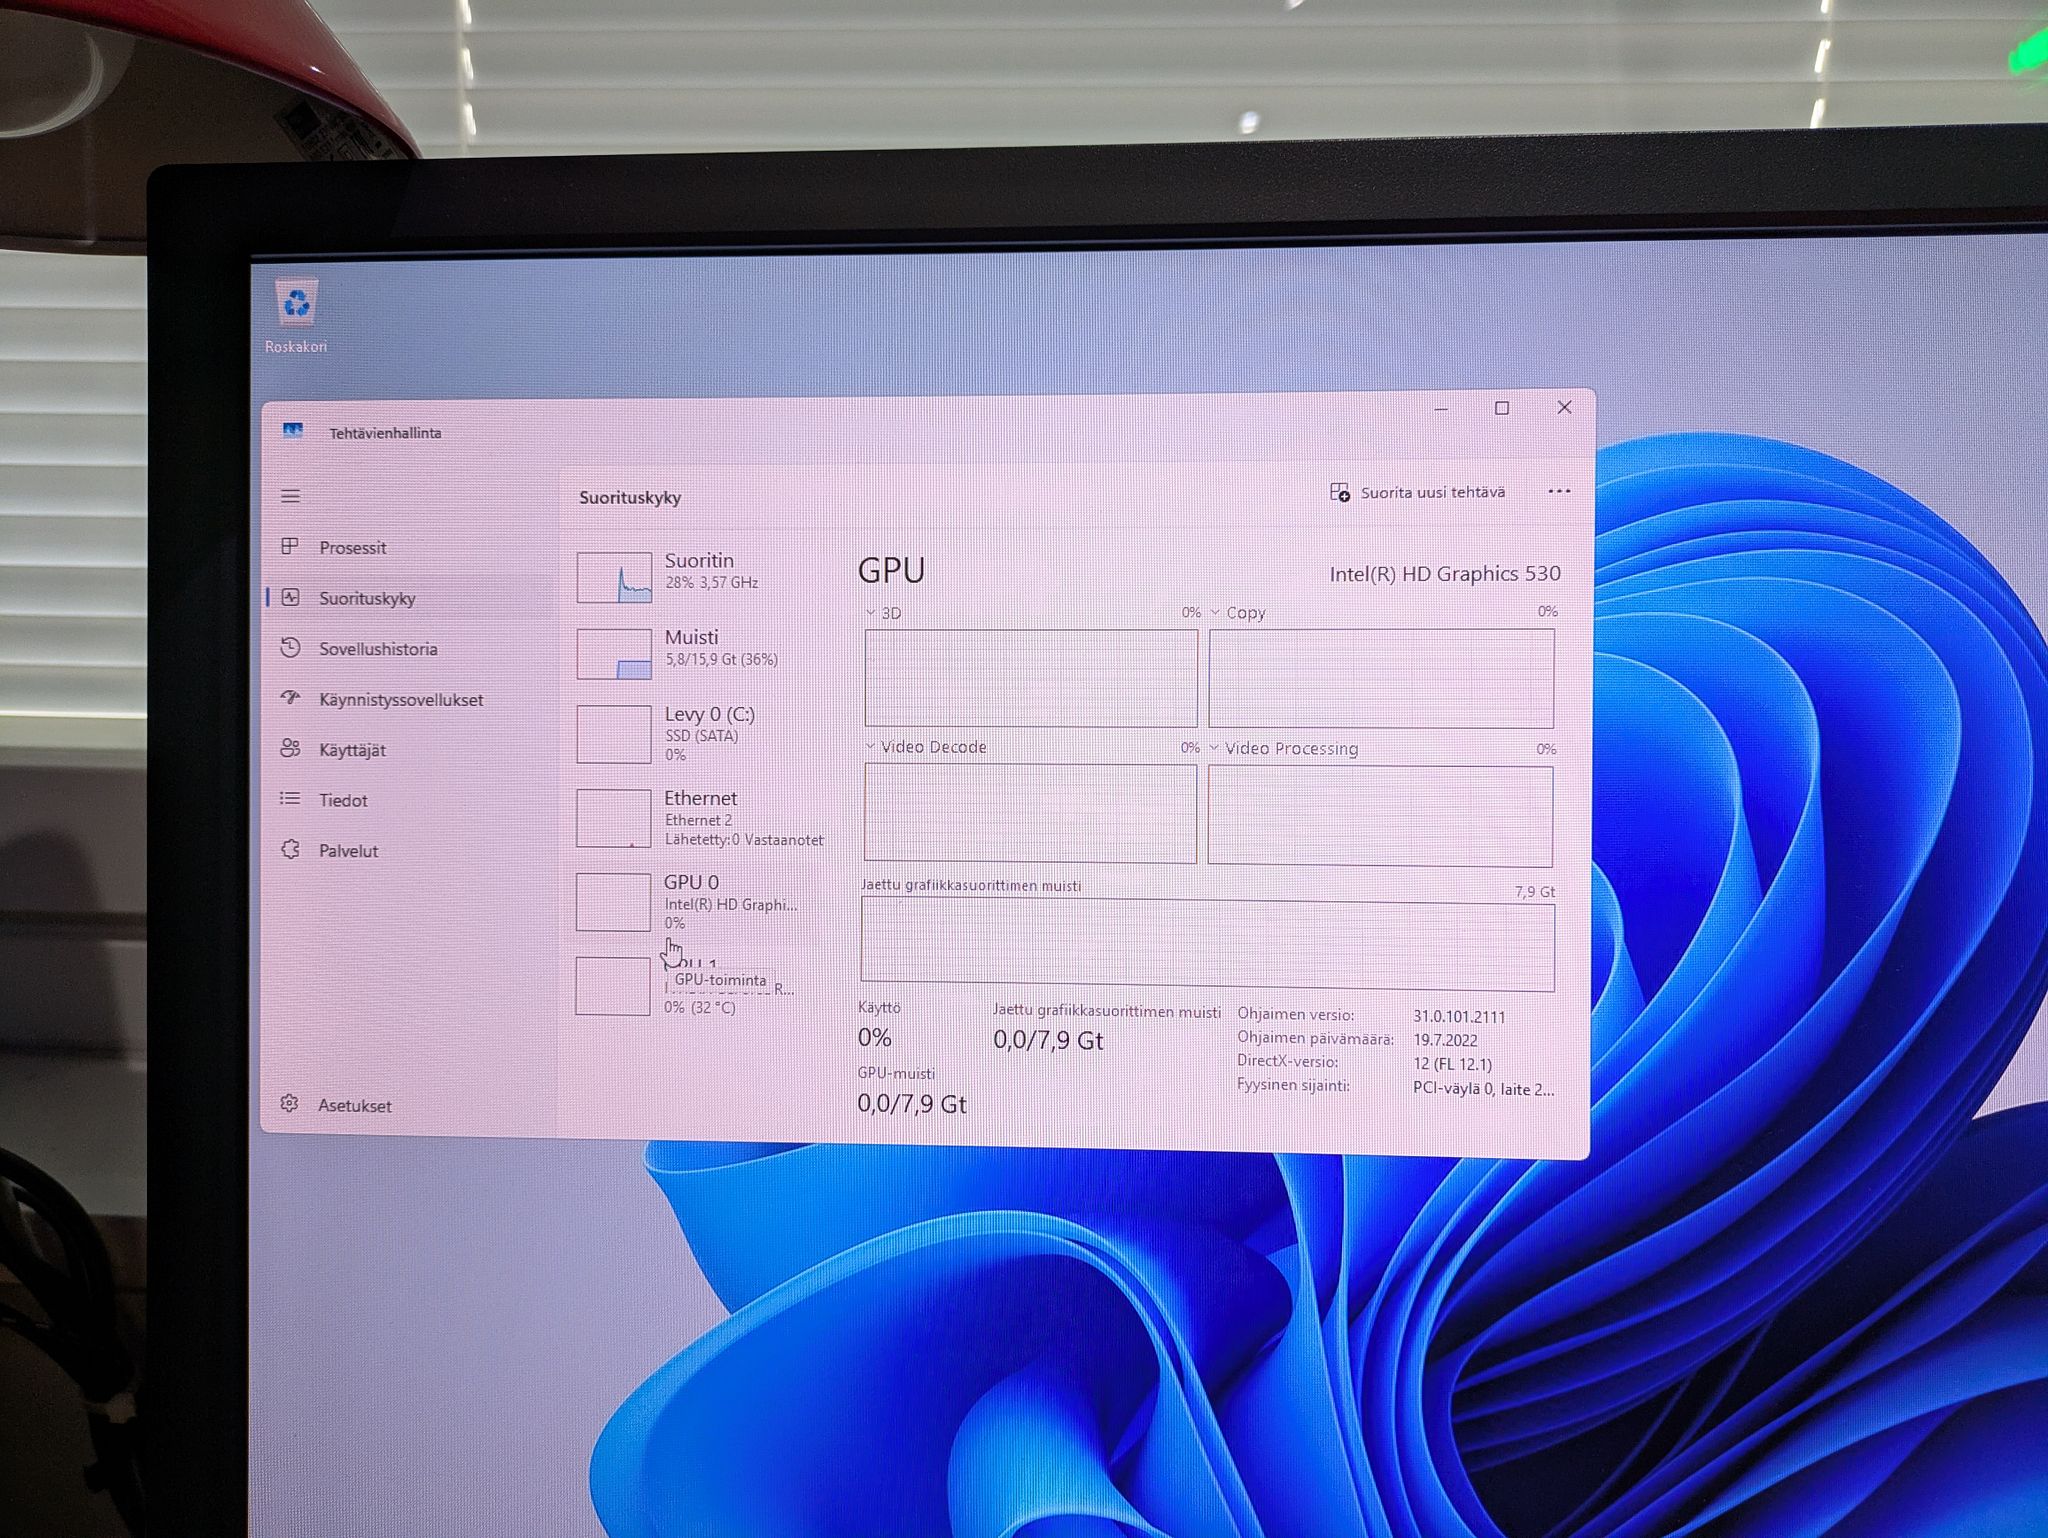Select the Roskakori desktop icon
Screen dimensions: 2048x1538
[x=296, y=316]
